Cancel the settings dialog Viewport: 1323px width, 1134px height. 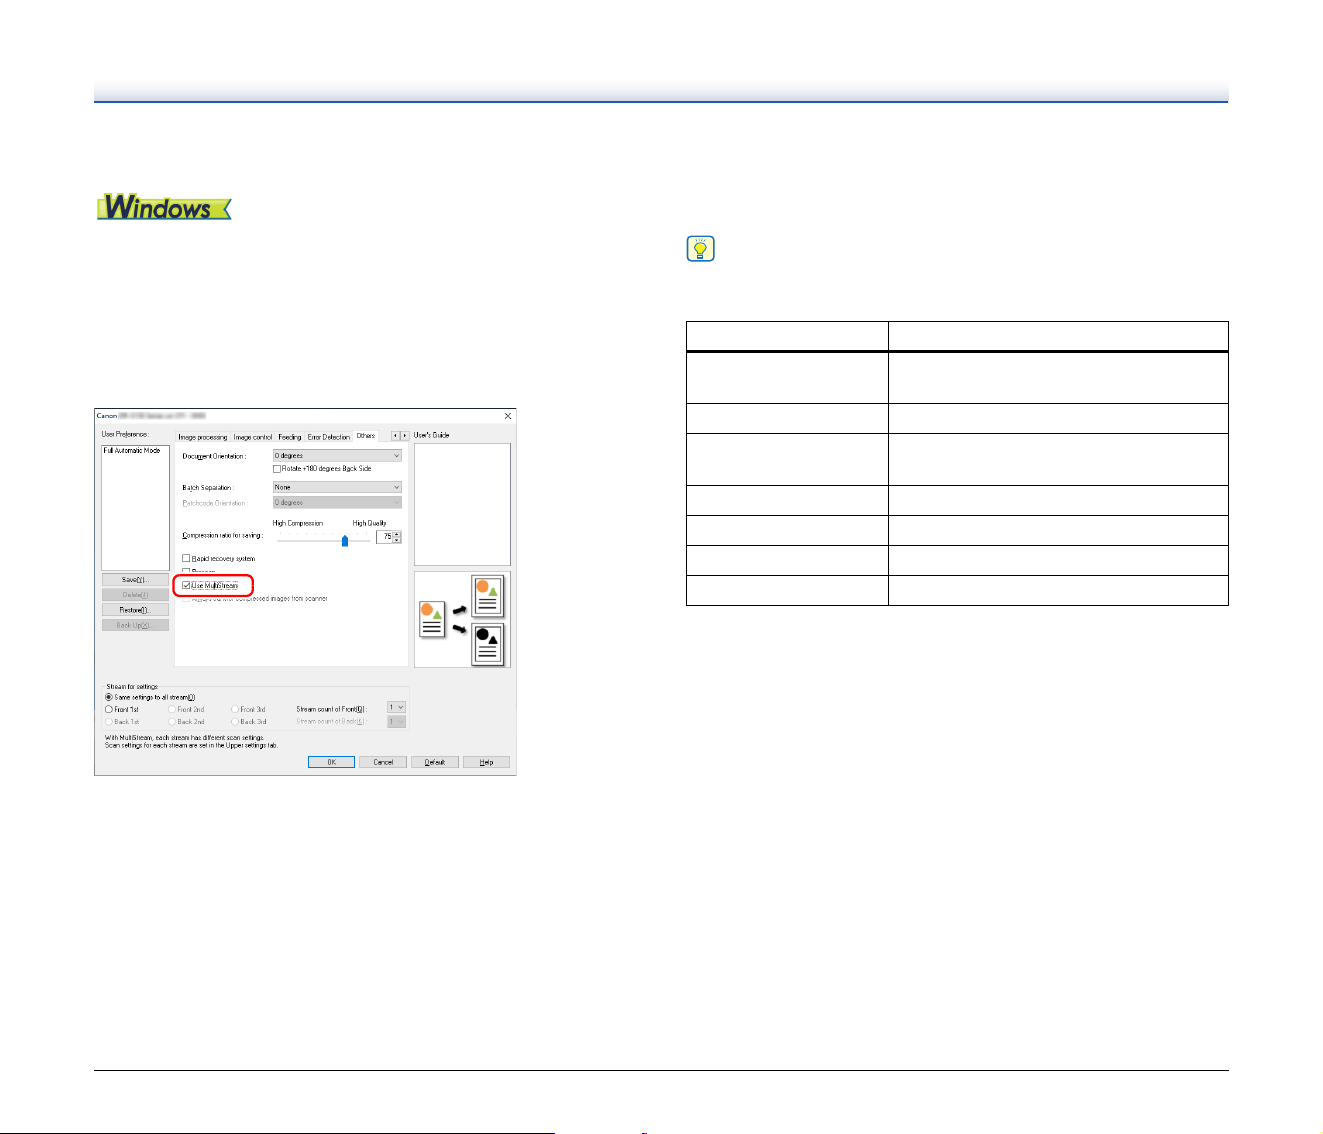coord(383,762)
